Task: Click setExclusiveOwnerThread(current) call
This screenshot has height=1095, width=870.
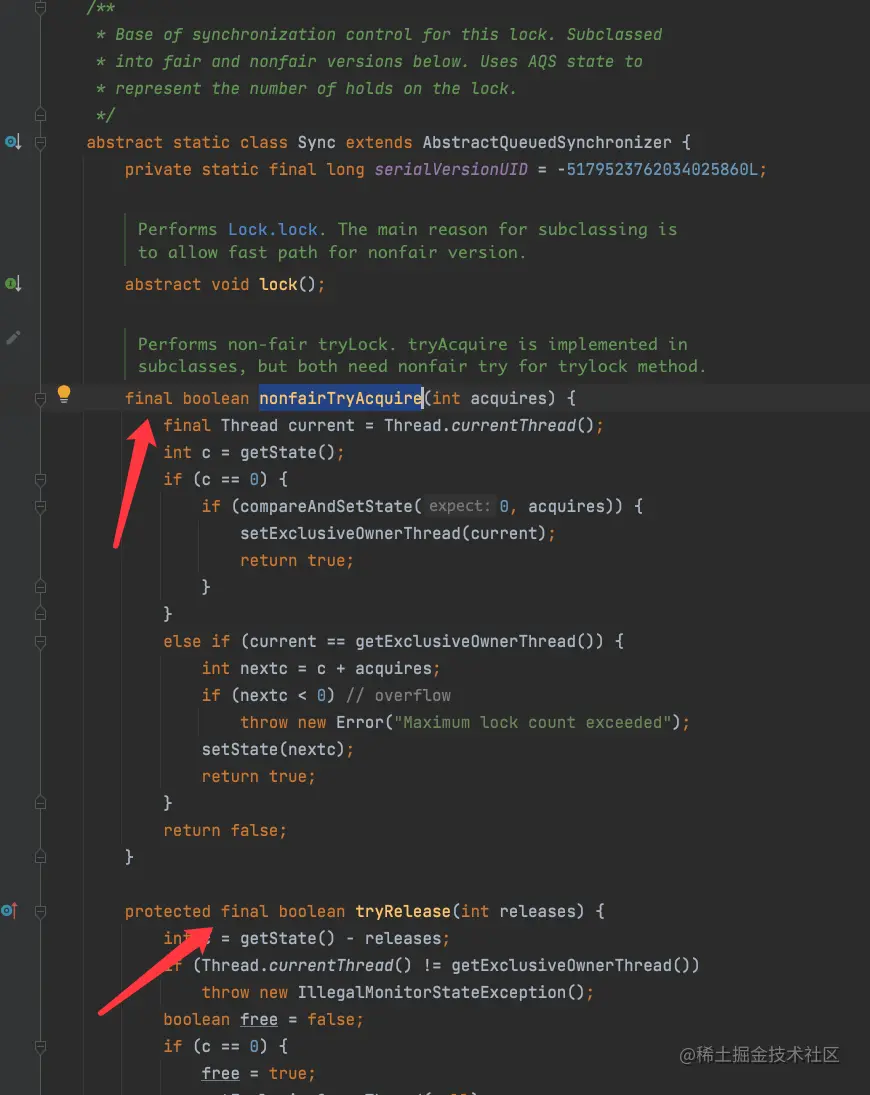Action: coord(393,534)
